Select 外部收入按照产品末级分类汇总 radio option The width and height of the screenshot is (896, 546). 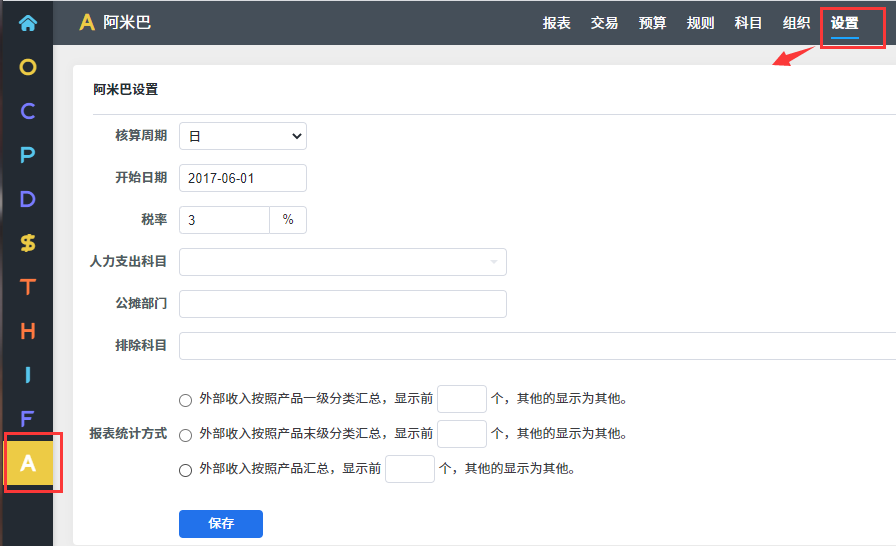tap(185, 435)
